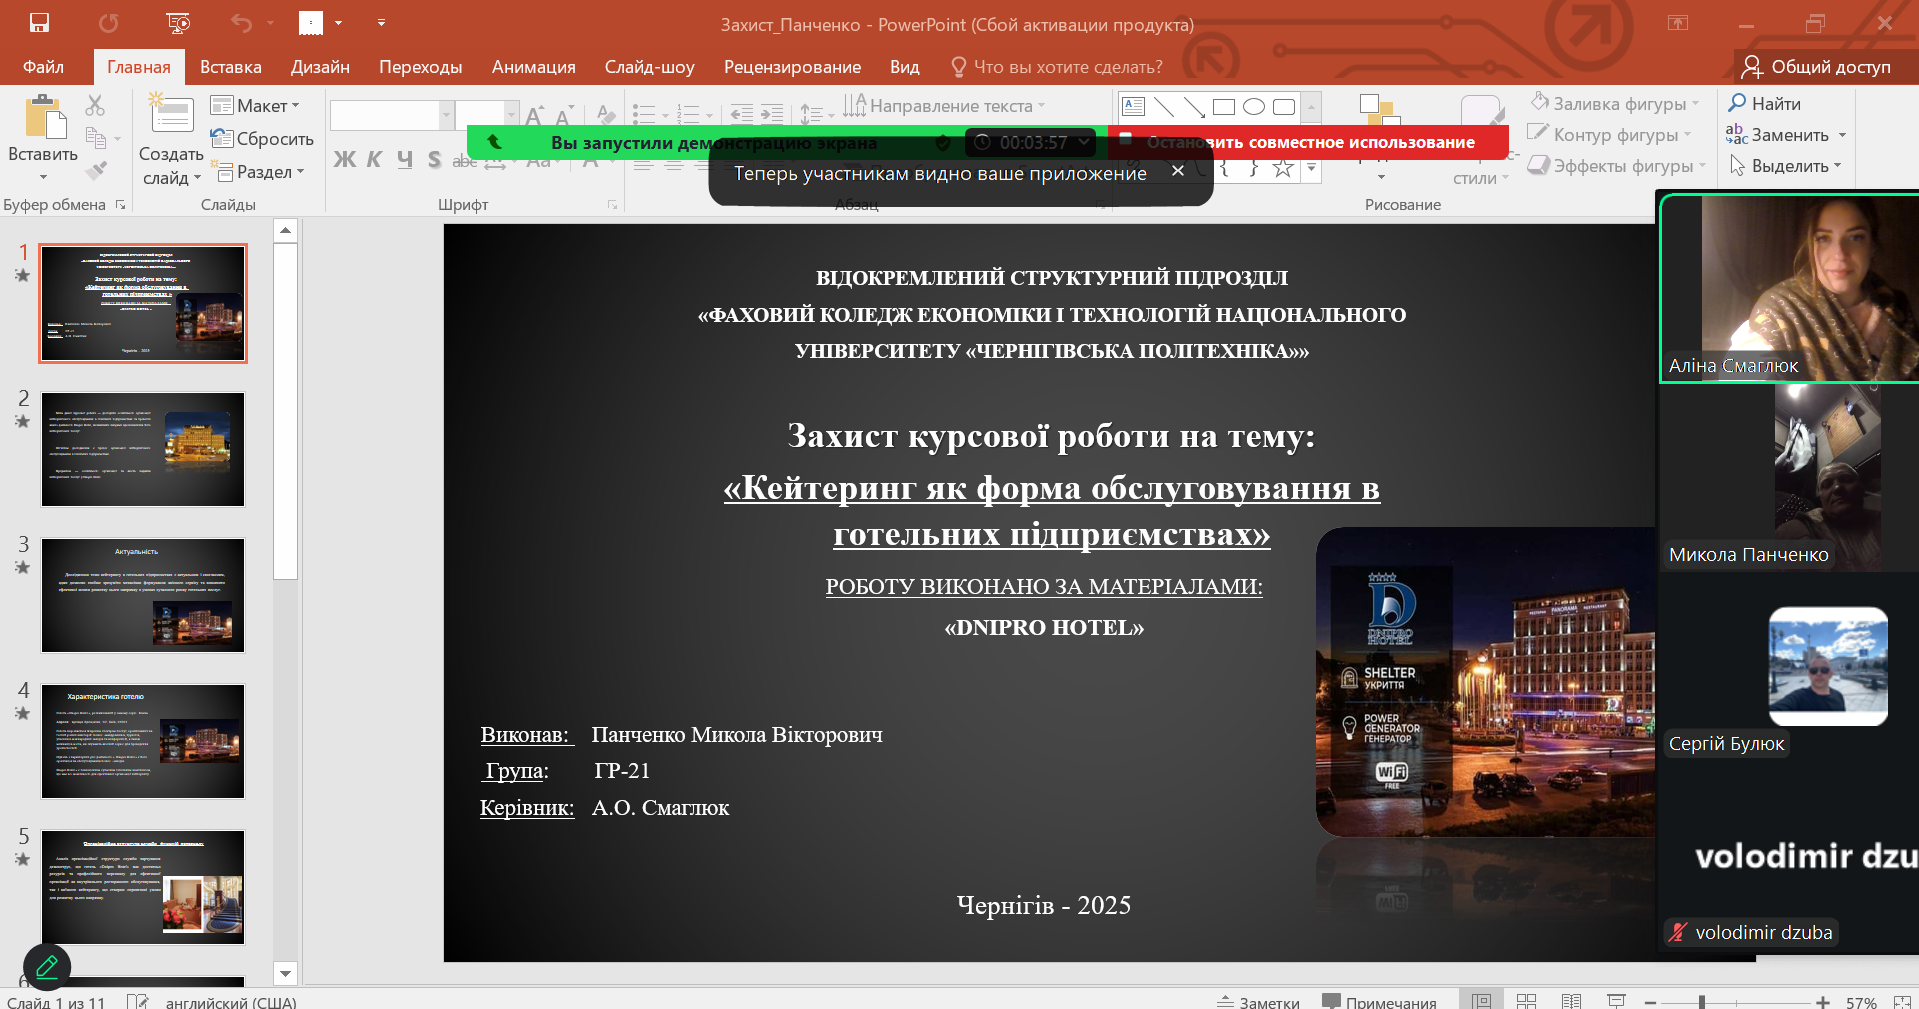Select the oval shape in shapes gallery
Screen dimensions: 1919x1009
click(x=1254, y=107)
